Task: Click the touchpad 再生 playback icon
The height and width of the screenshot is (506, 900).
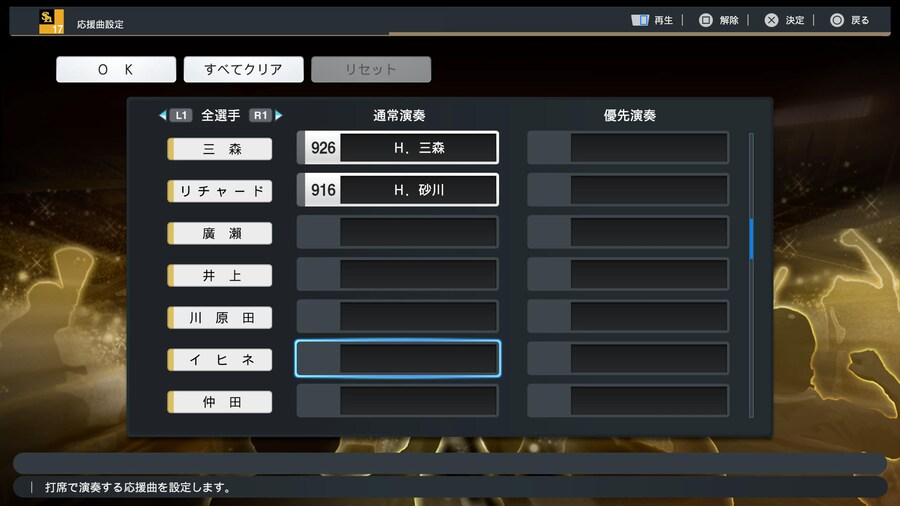Action: (x=639, y=20)
